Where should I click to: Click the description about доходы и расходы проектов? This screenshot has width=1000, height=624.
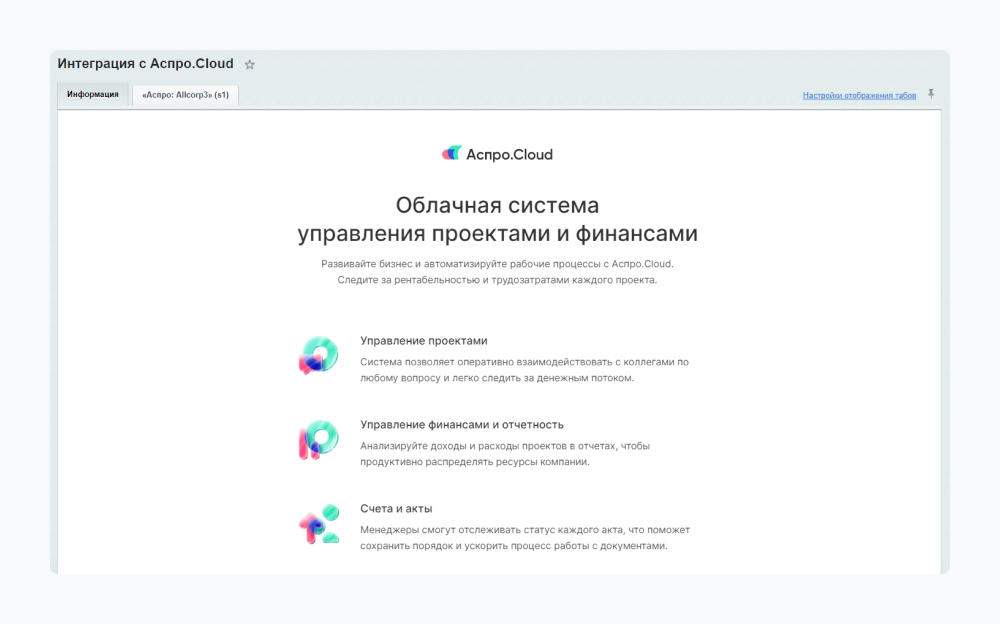[506, 453]
